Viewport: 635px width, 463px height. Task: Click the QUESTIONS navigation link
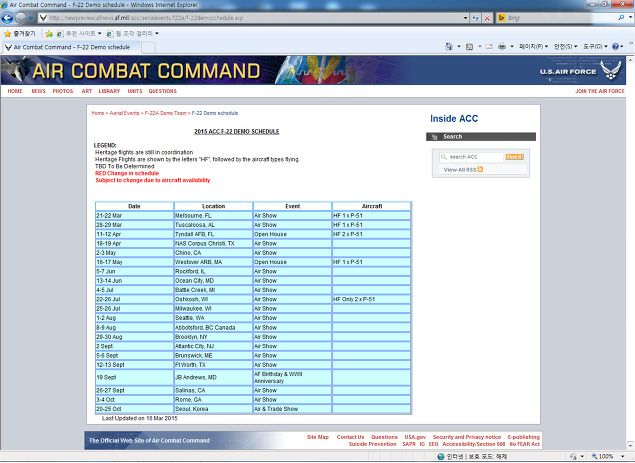tap(162, 91)
